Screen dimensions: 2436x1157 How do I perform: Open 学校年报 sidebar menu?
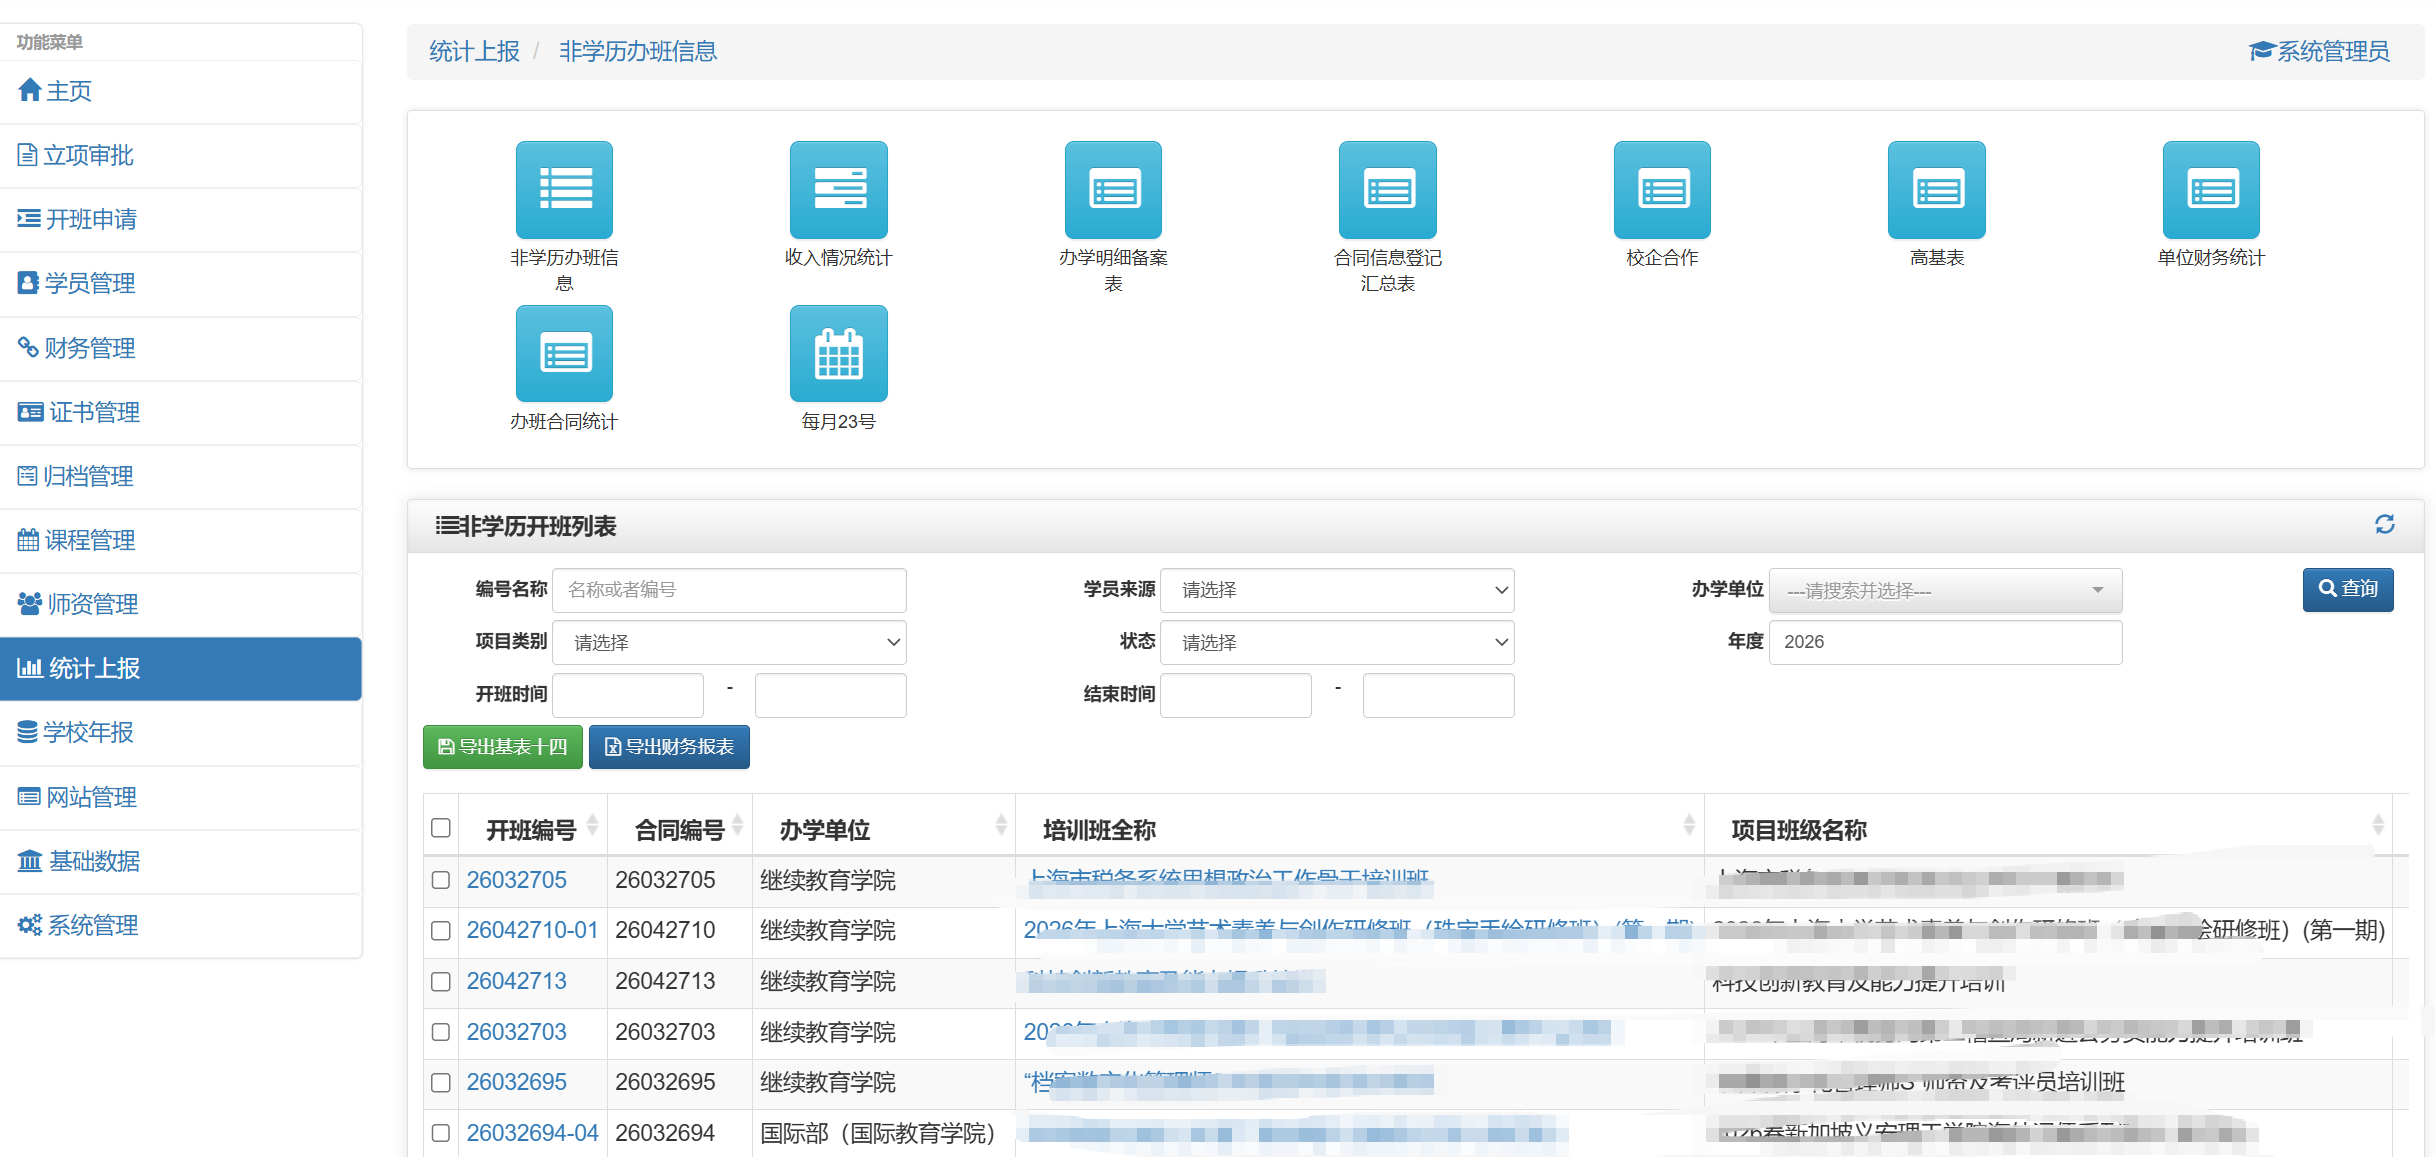180,732
